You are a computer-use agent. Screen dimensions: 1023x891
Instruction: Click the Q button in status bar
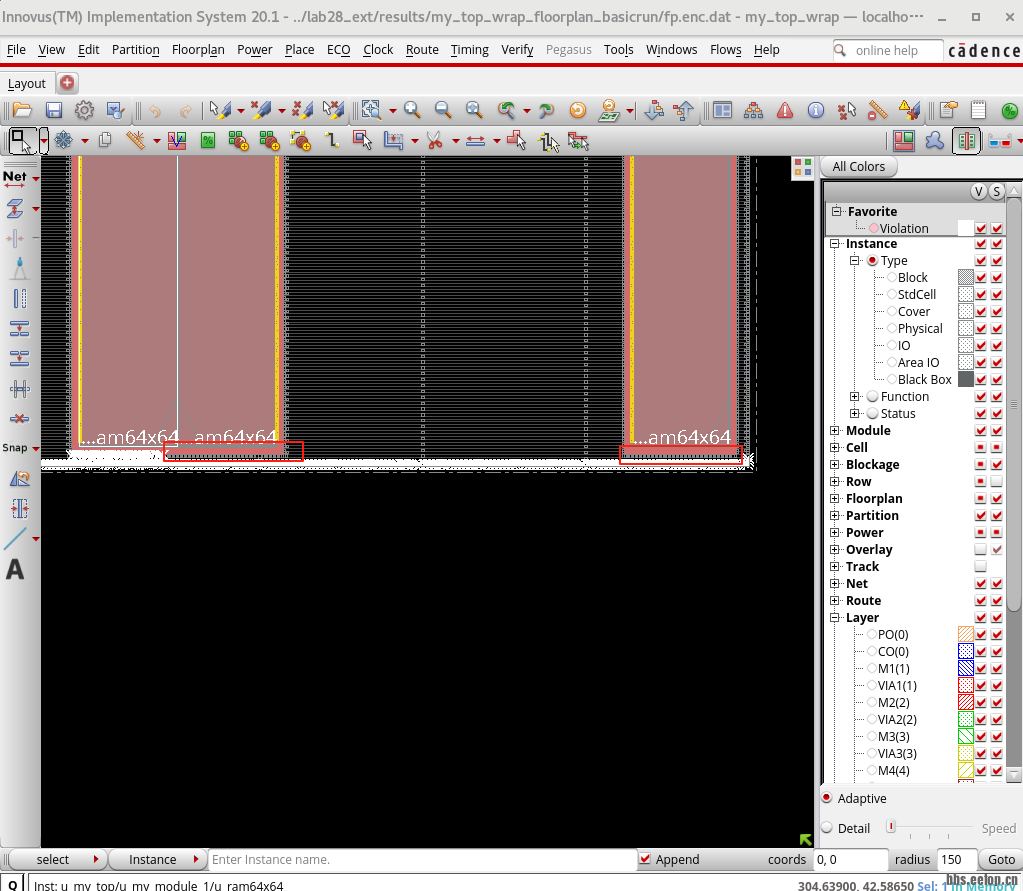(x=12, y=884)
